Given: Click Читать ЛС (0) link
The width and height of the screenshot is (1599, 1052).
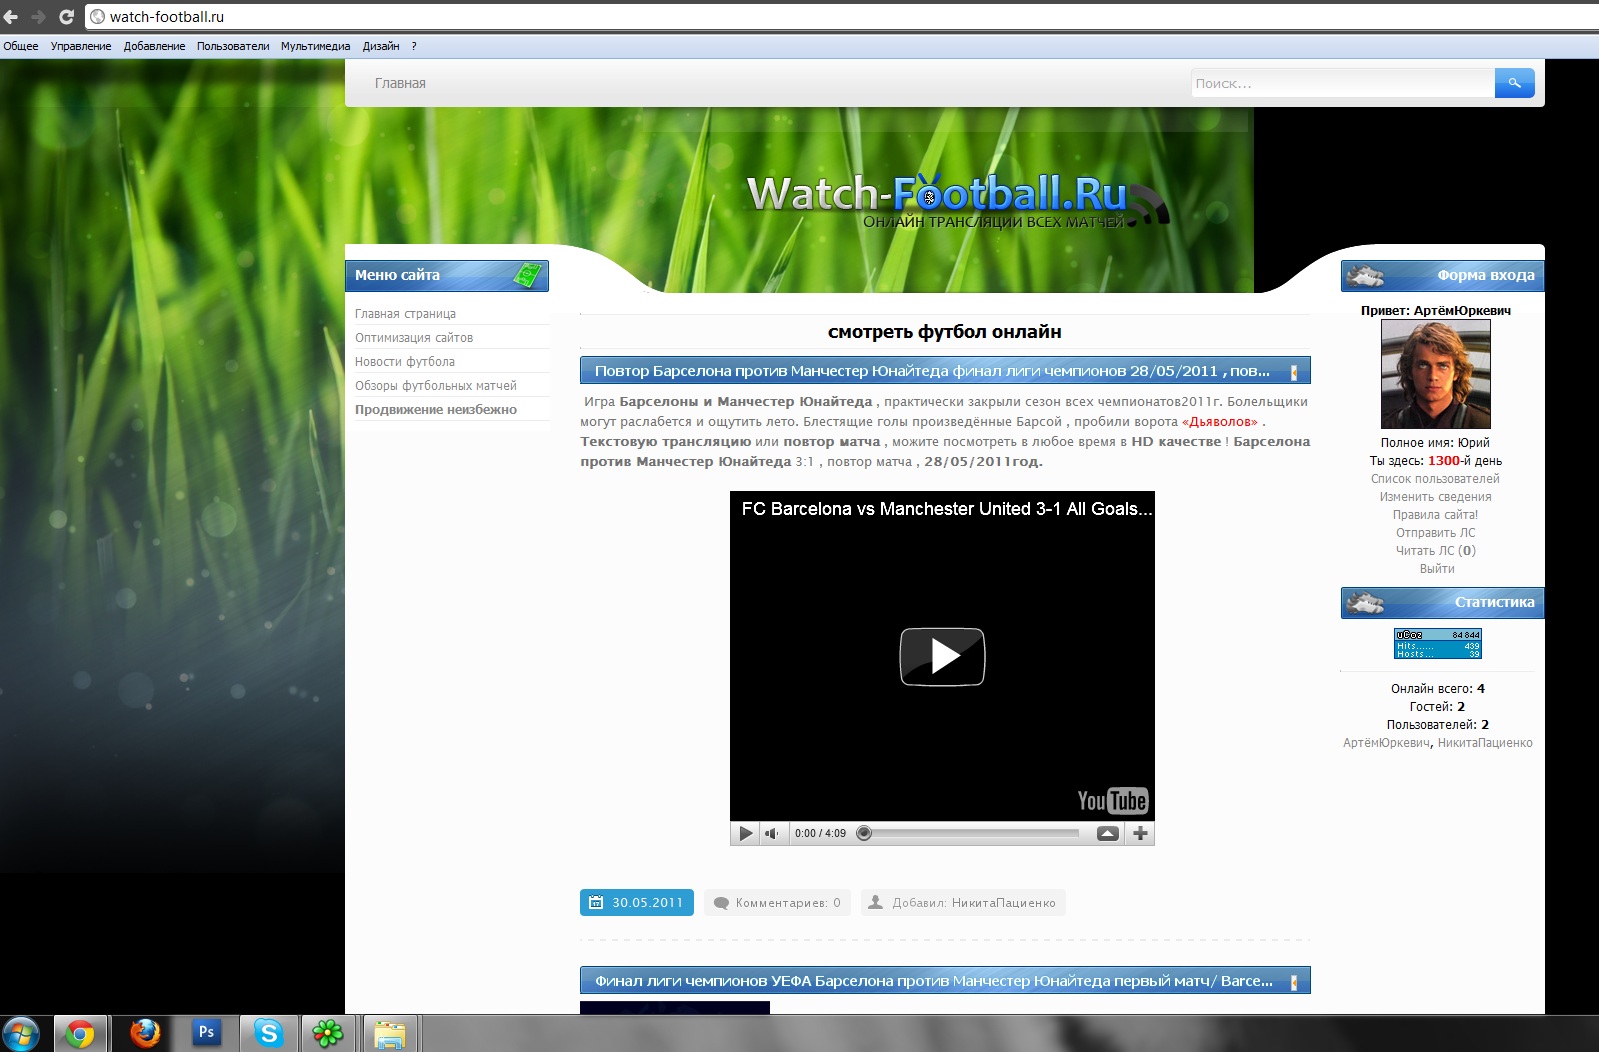Looking at the screenshot, I should (x=1435, y=551).
